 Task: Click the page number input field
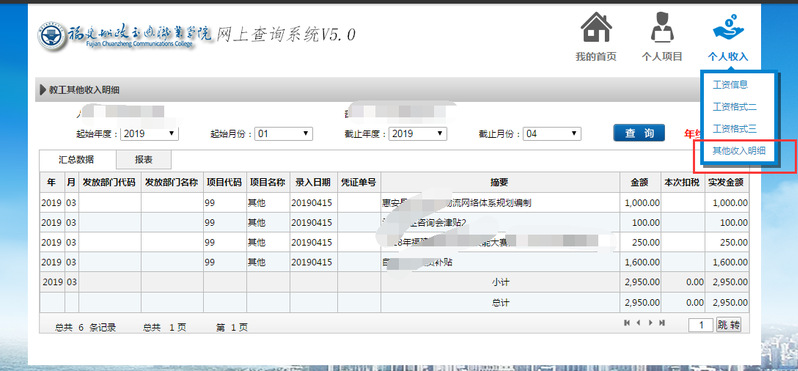[x=700, y=325]
